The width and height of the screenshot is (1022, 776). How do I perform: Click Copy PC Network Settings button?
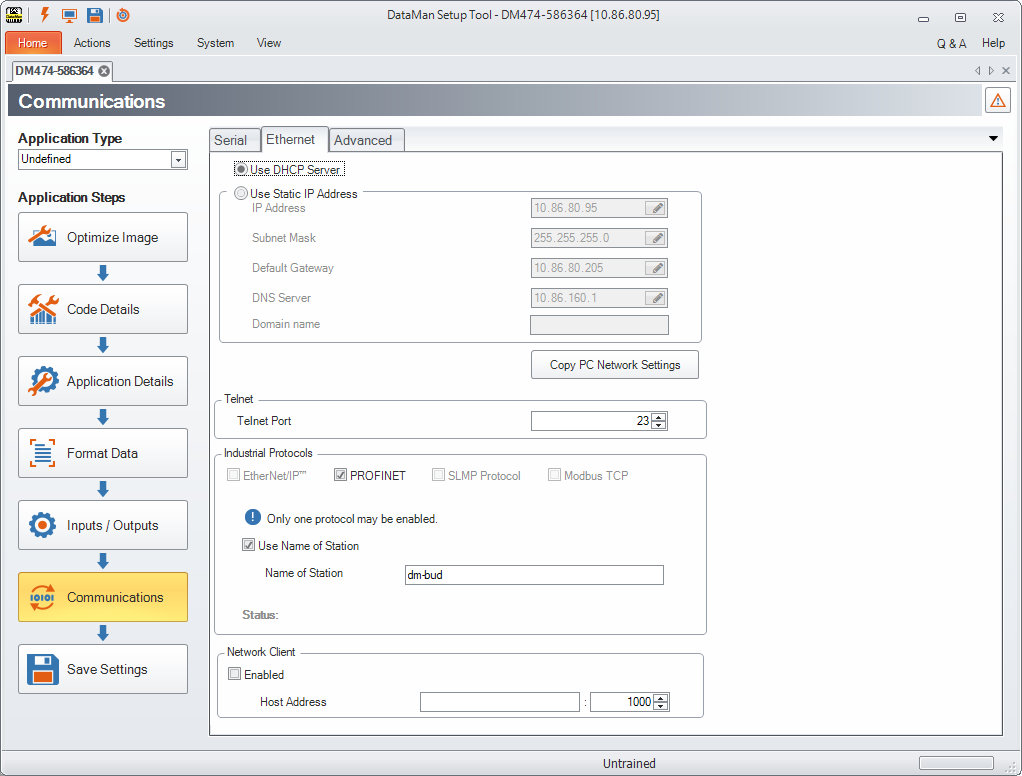(614, 365)
